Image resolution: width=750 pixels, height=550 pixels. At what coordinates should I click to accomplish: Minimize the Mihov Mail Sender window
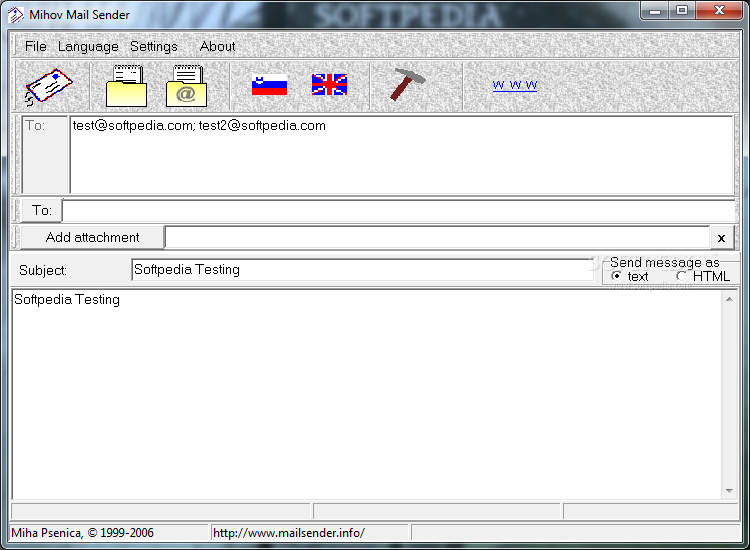[x=655, y=11]
